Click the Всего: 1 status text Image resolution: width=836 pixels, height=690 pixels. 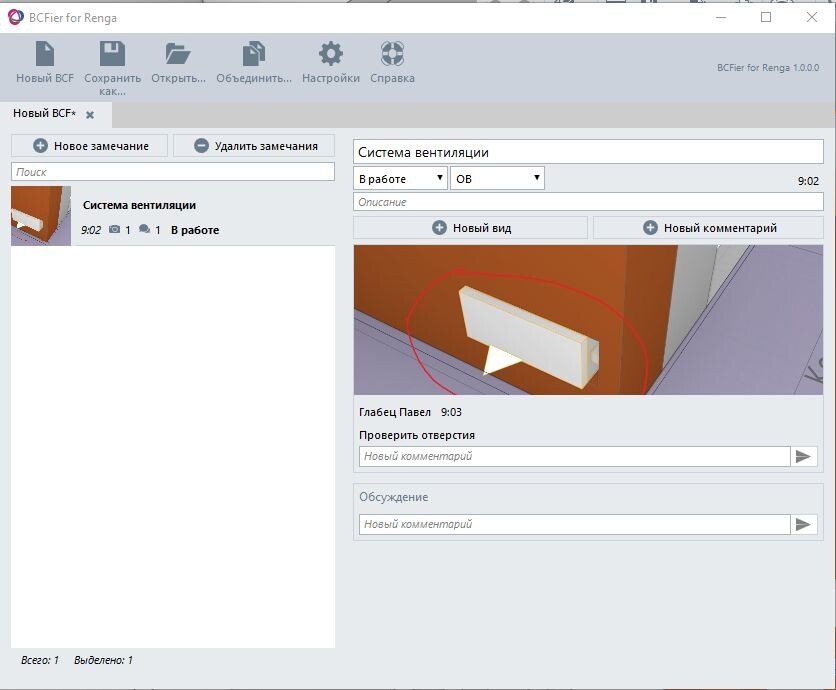tap(39, 660)
